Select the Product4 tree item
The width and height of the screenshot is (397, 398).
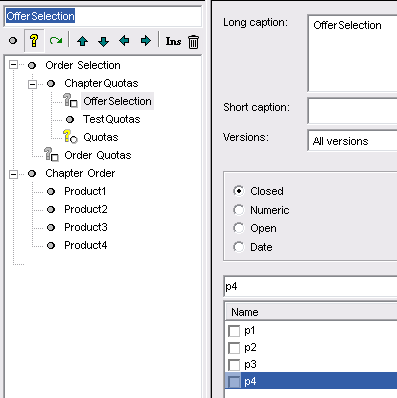click(x=86, y=245)
